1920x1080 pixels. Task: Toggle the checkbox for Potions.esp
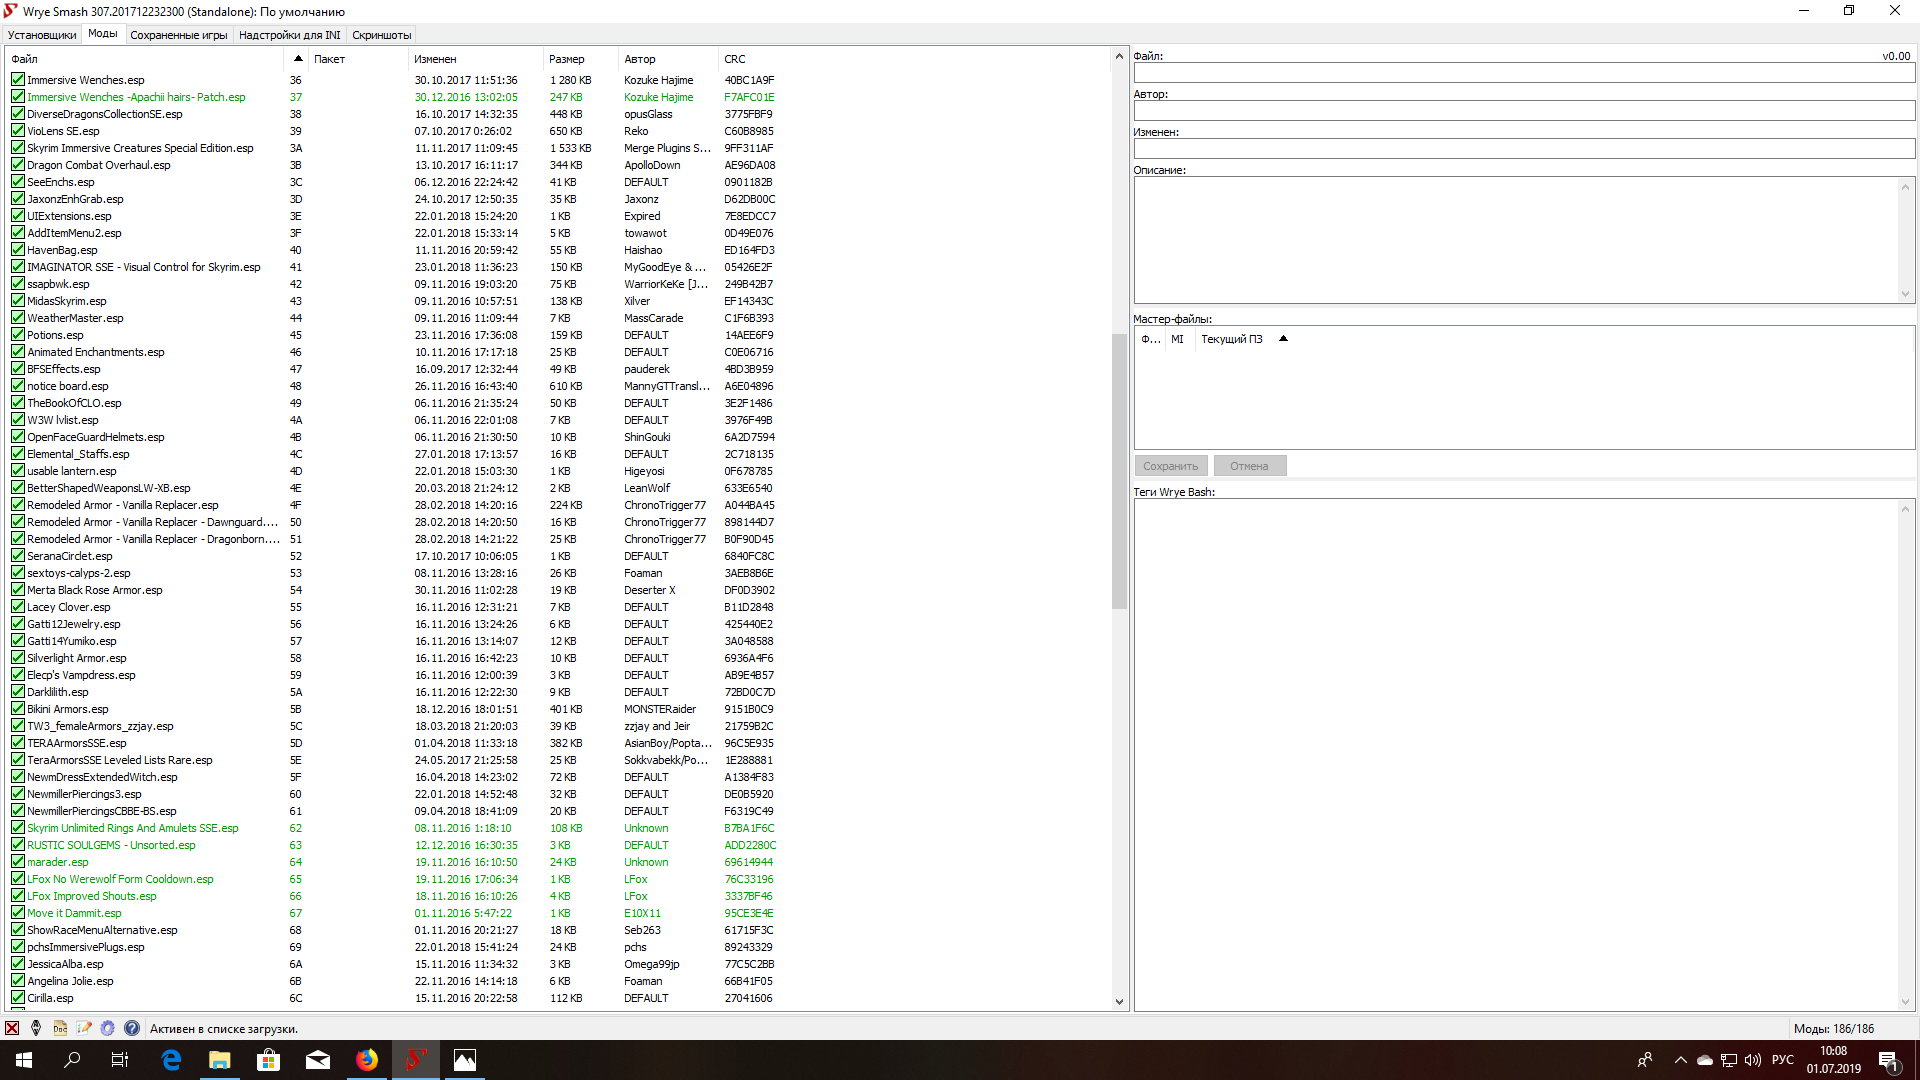(18, 335)
